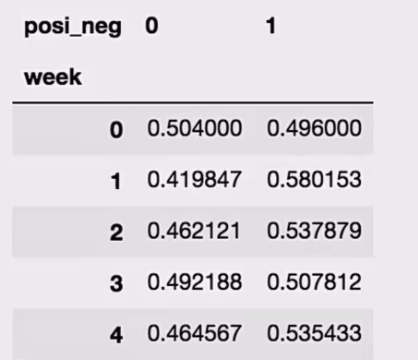Click the value 0.507812 in week 3

pos(314,282)
